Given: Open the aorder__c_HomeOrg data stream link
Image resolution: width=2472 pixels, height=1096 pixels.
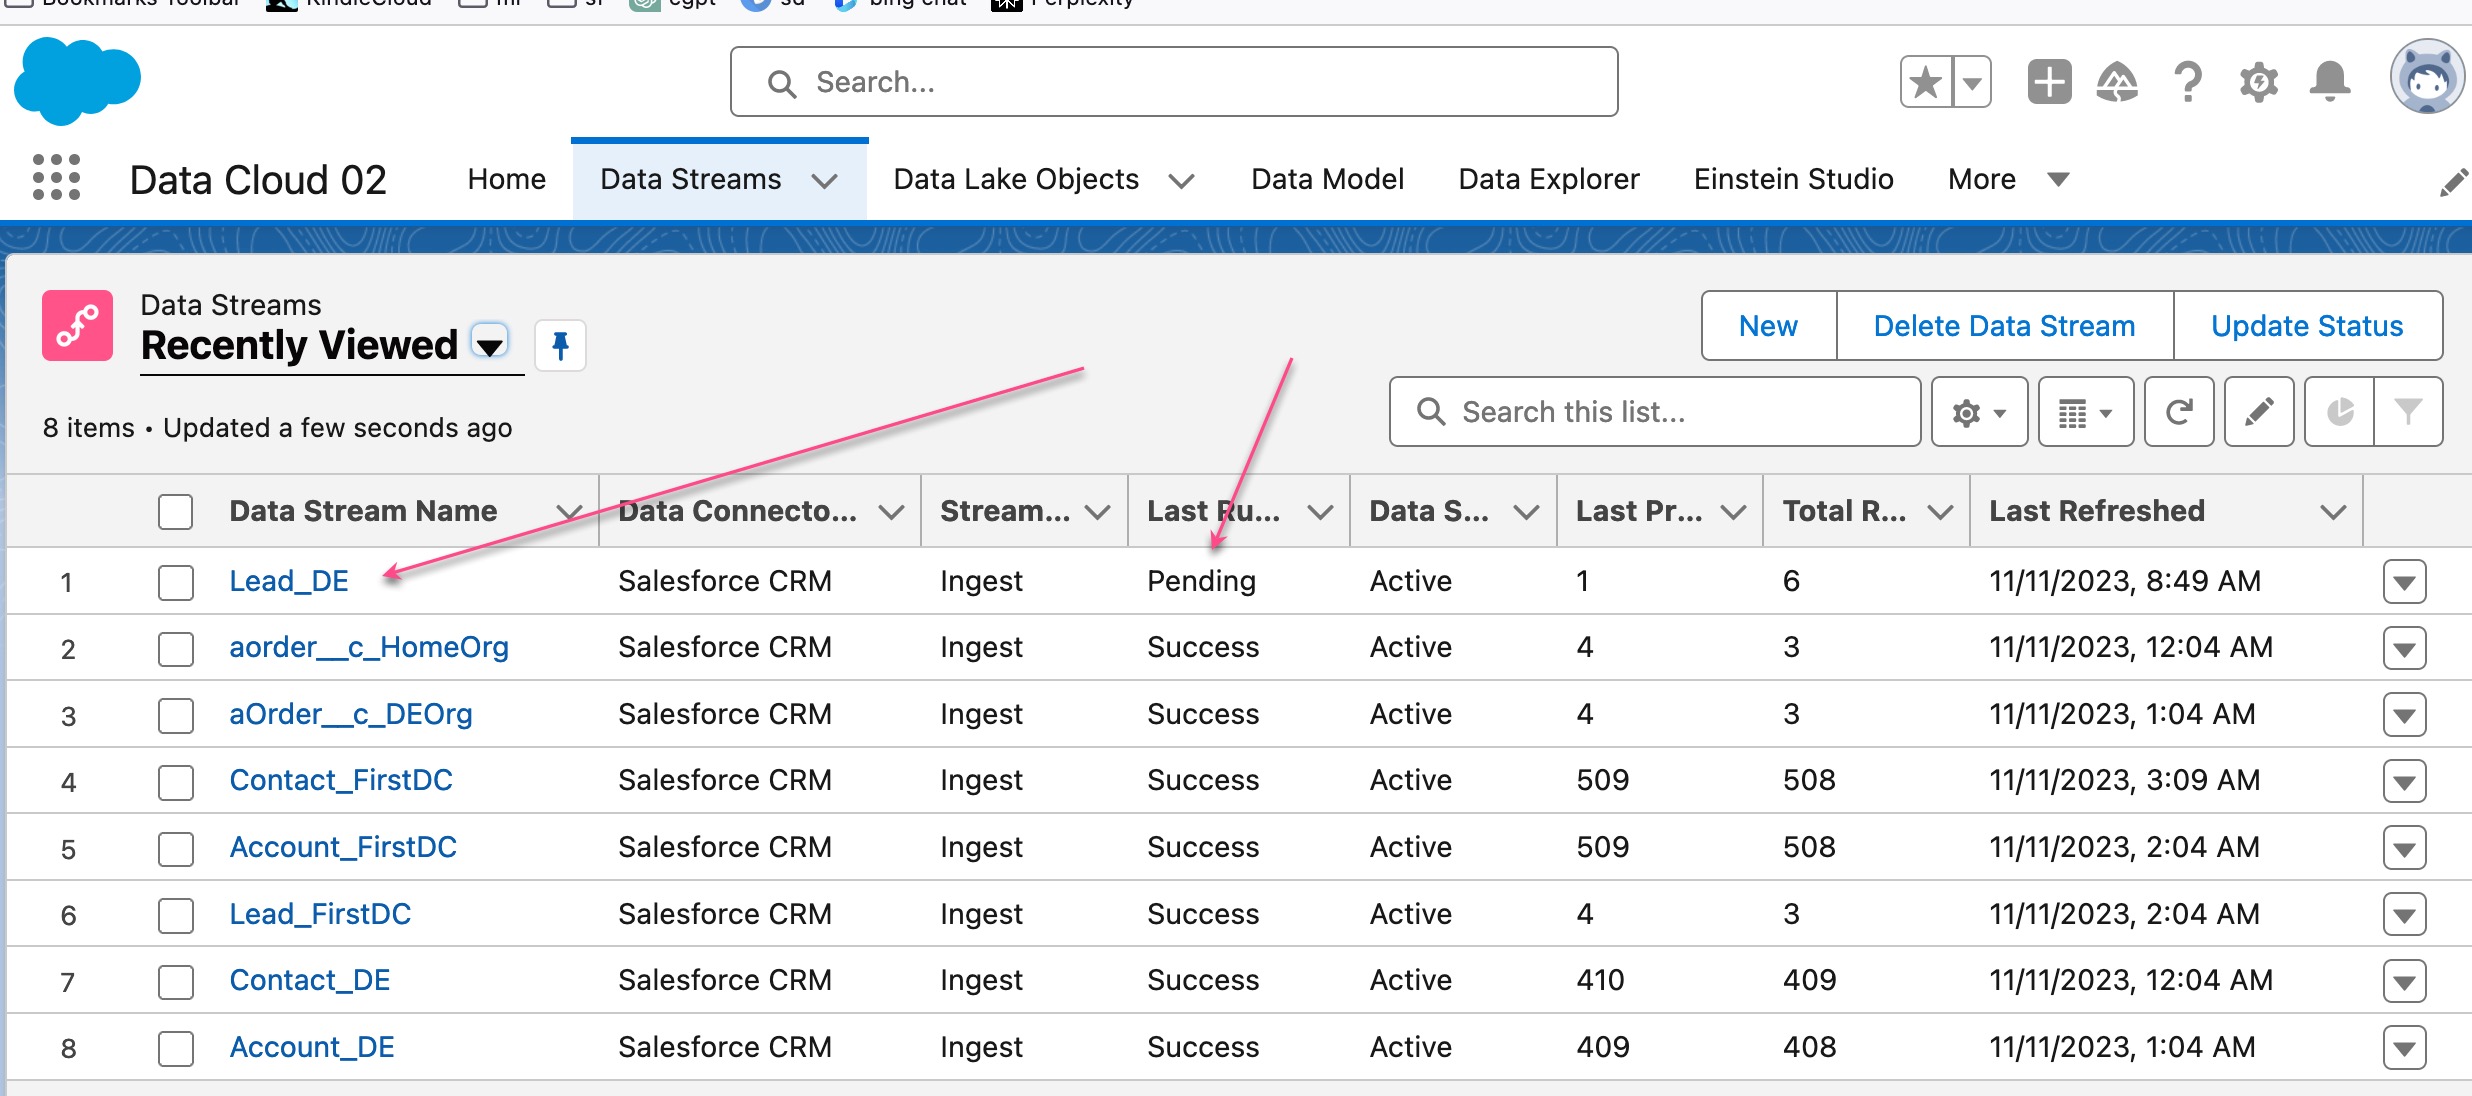Looking at the screenshot, I should [x=369, y=648].
